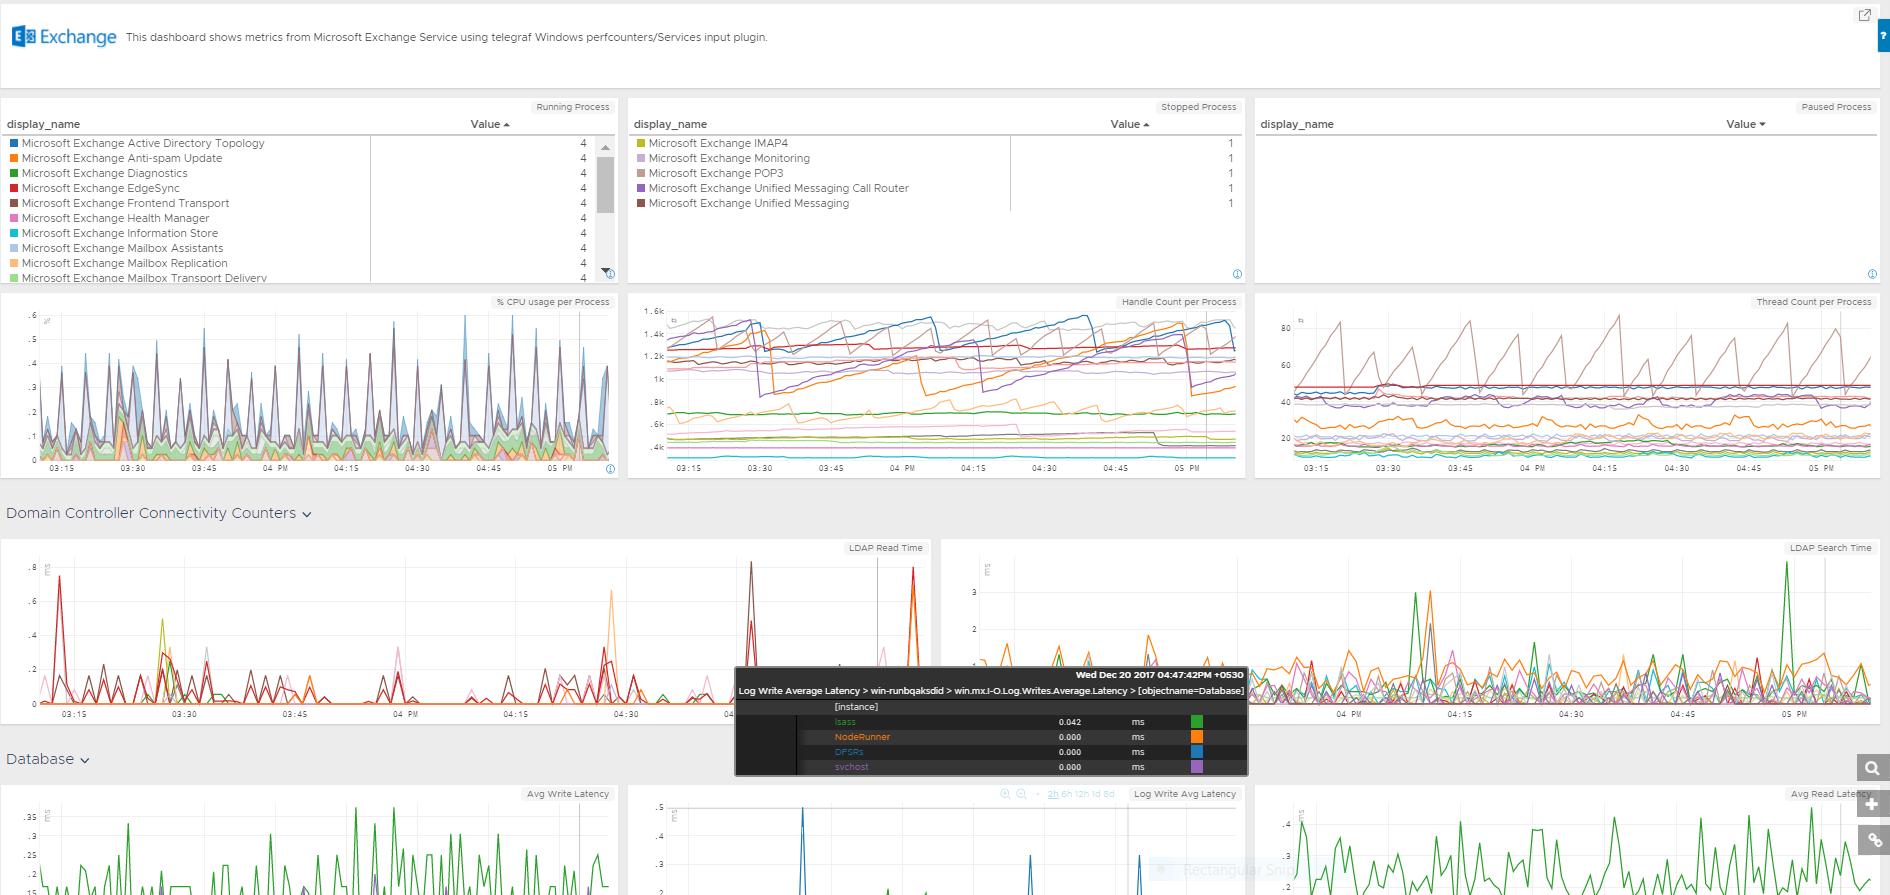Click the plus add floating button

(x=1872, y=804)
